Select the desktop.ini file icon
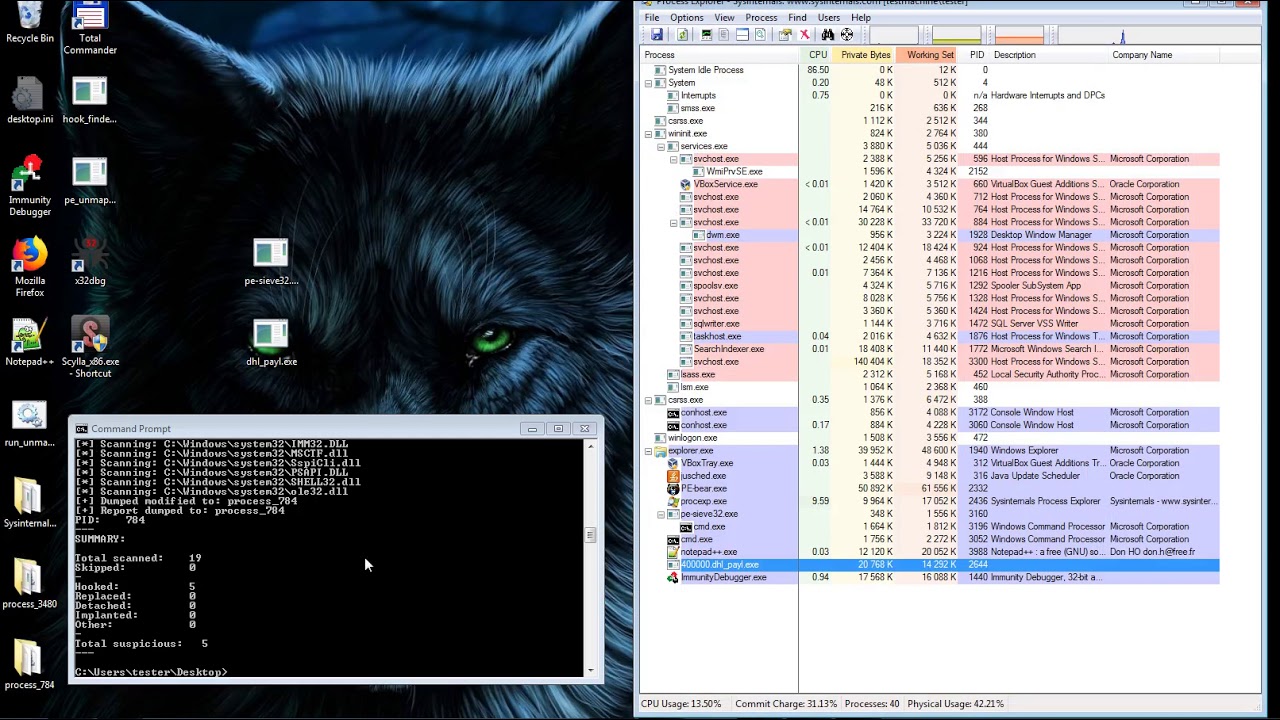 click(30, 100)
